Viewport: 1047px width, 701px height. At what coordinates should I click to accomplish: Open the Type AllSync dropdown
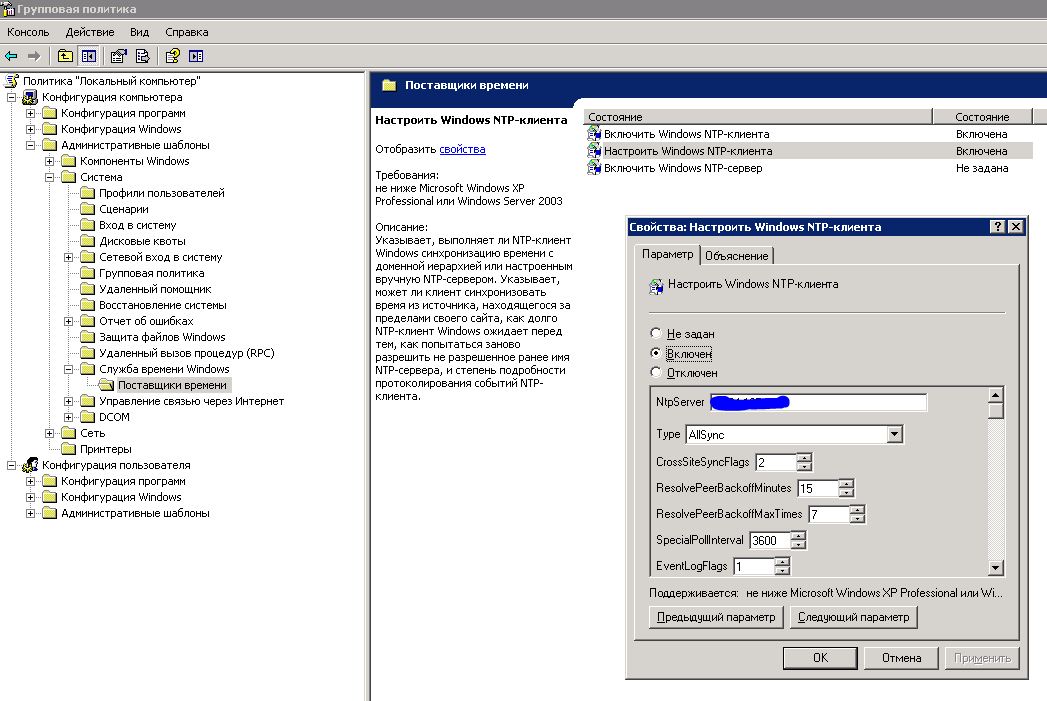pos(895,435)
